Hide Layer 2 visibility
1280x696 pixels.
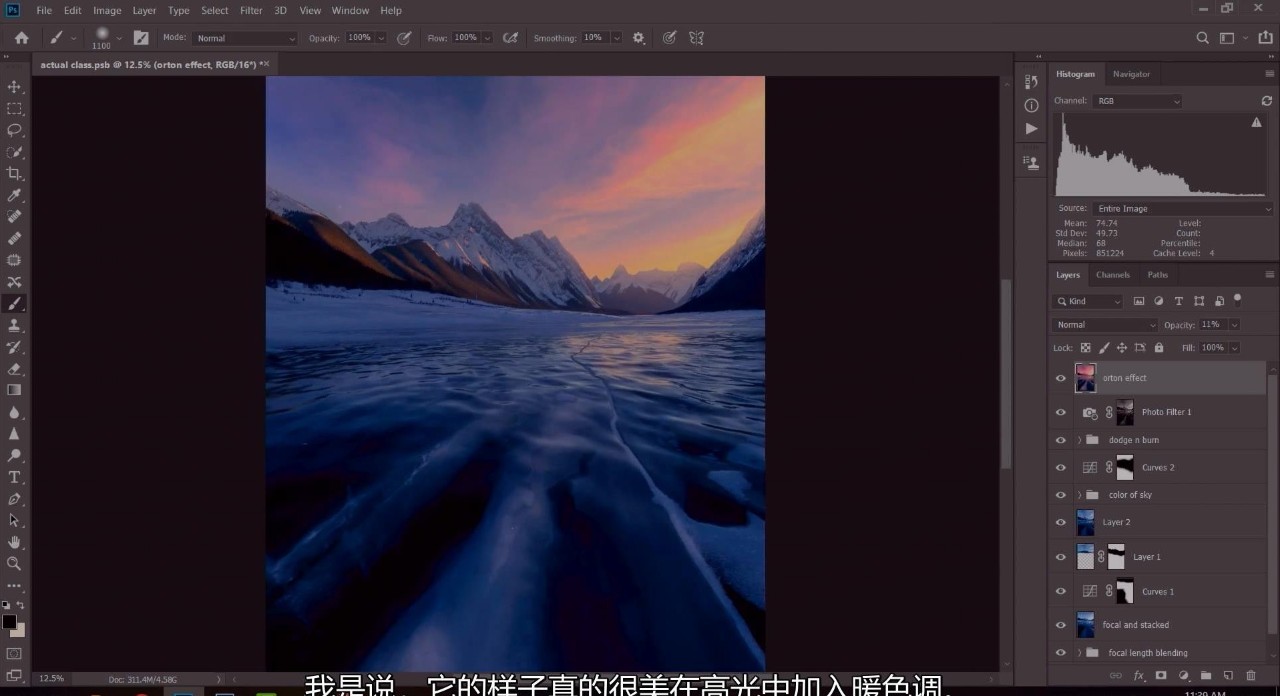point(1061,522)
